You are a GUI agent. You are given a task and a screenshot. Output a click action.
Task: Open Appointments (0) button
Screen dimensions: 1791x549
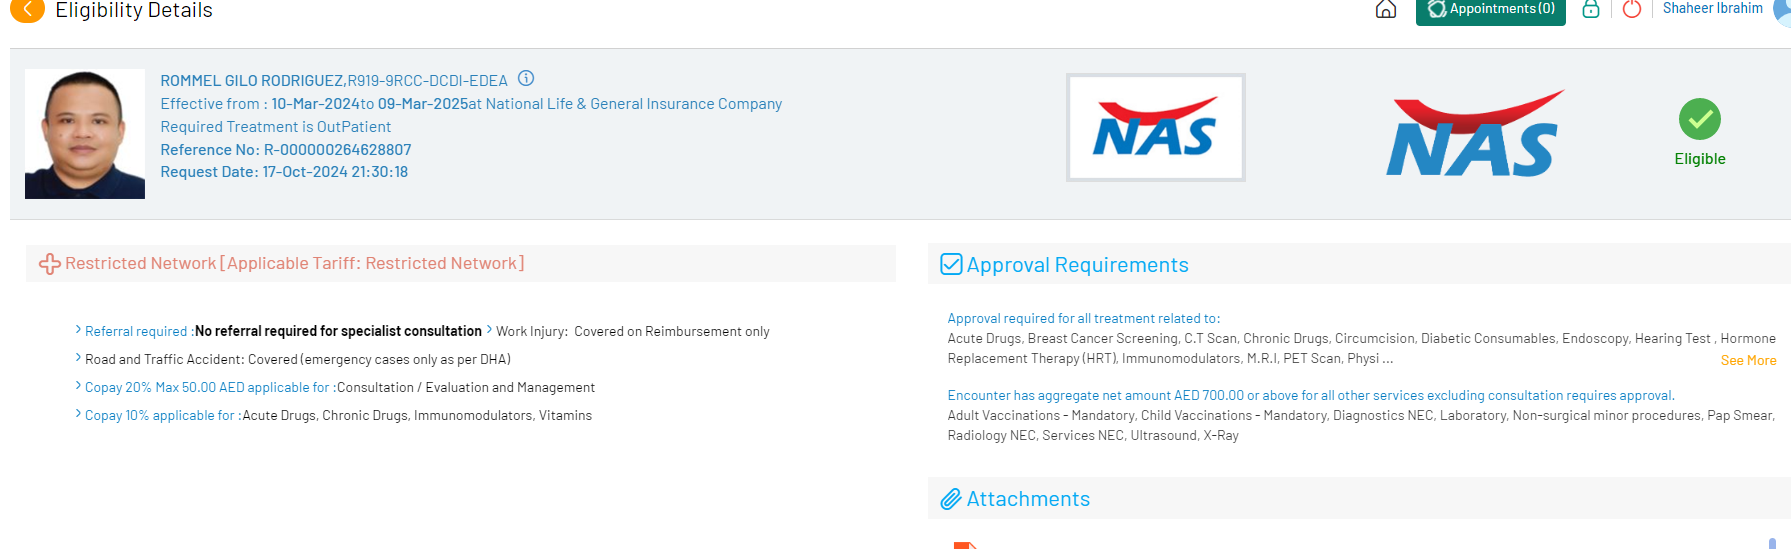tap(1491, 10)
